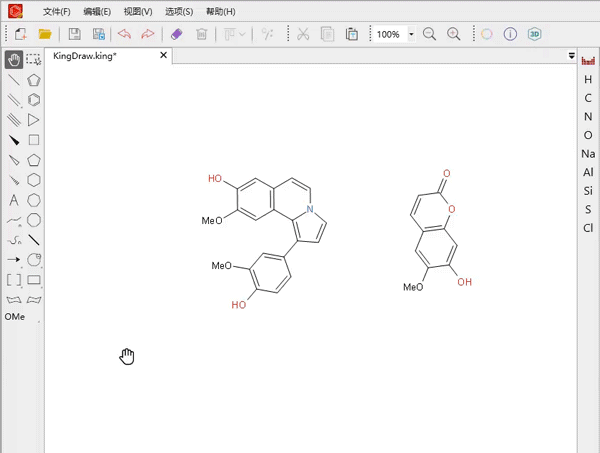Viewport: 600px width, 453px height.
Task: Click the red HO label on molecule
Action: point(215,179)
